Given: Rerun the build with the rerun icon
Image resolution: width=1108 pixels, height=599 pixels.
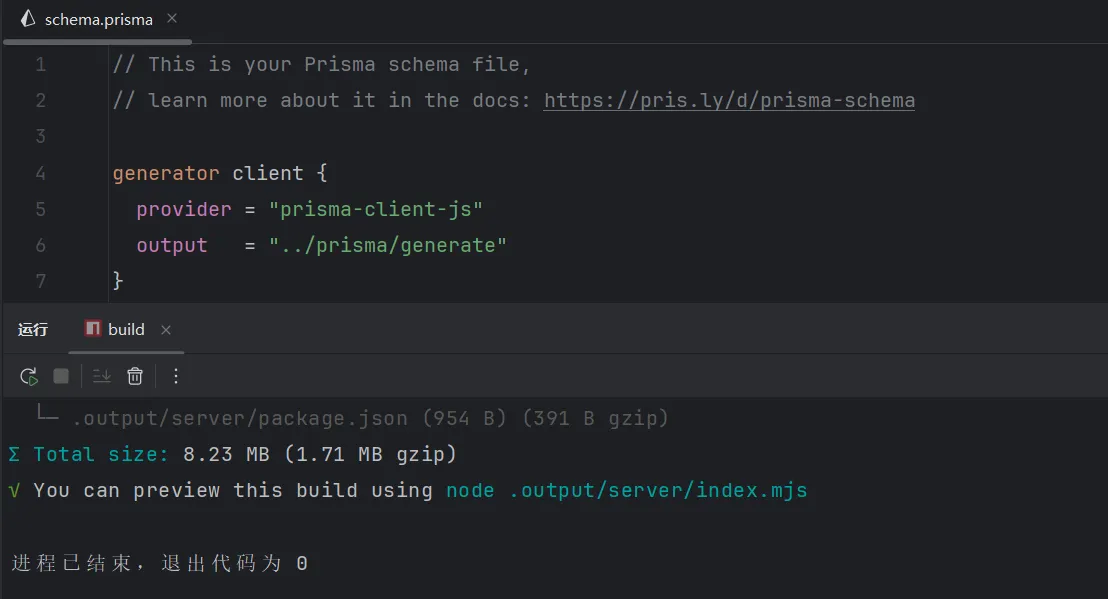Looking at the screenshot, I should pos(29,376).
